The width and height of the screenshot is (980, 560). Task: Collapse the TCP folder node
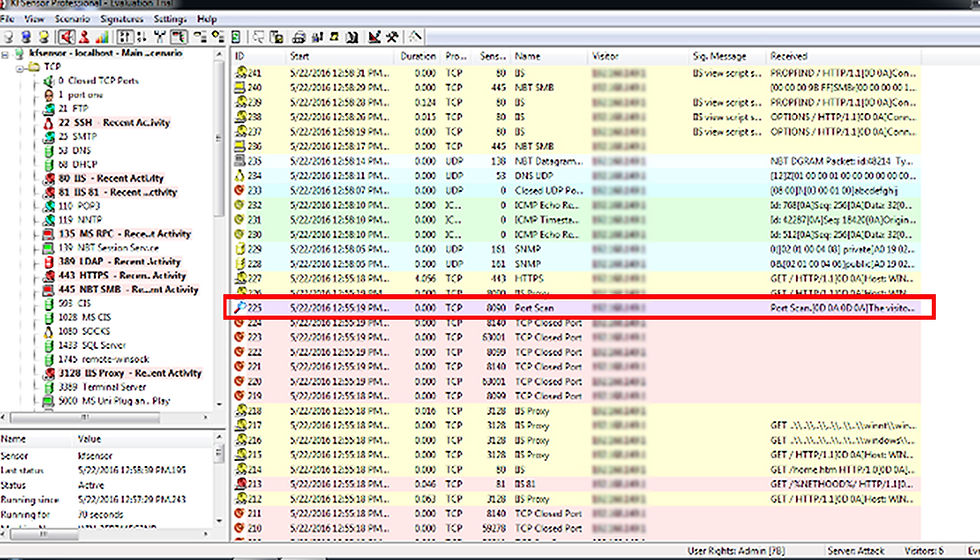point(20,67)
